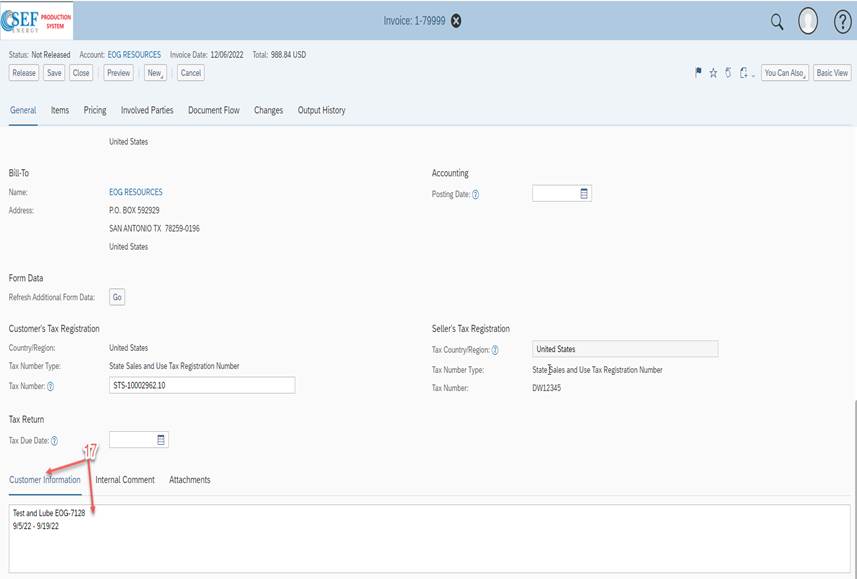The image size is (857, 579).
Task: Open the help question mark icon
Action: pos(842,18)
